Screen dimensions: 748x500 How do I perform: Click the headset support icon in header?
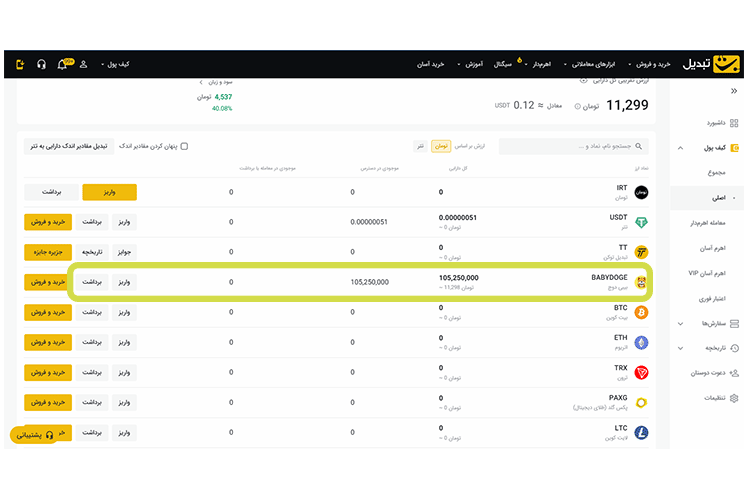(41, 64)
